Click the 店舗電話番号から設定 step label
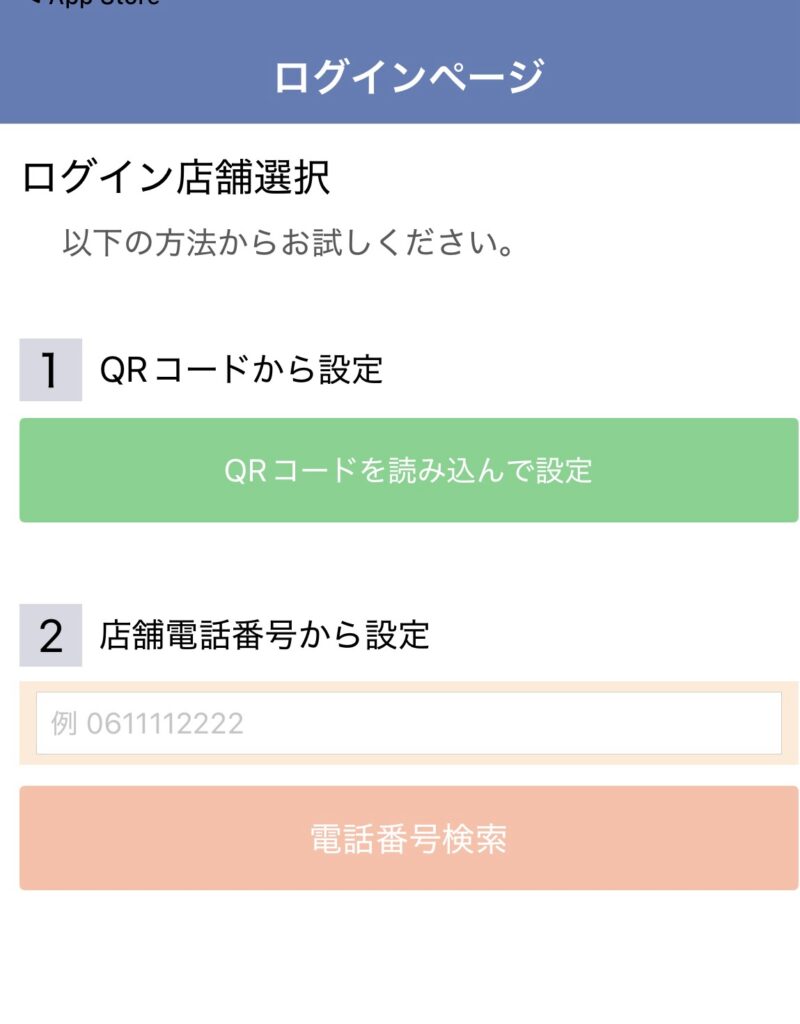Image resolution: width=800 pixels, height=1024 pixels. click(264, 635)
